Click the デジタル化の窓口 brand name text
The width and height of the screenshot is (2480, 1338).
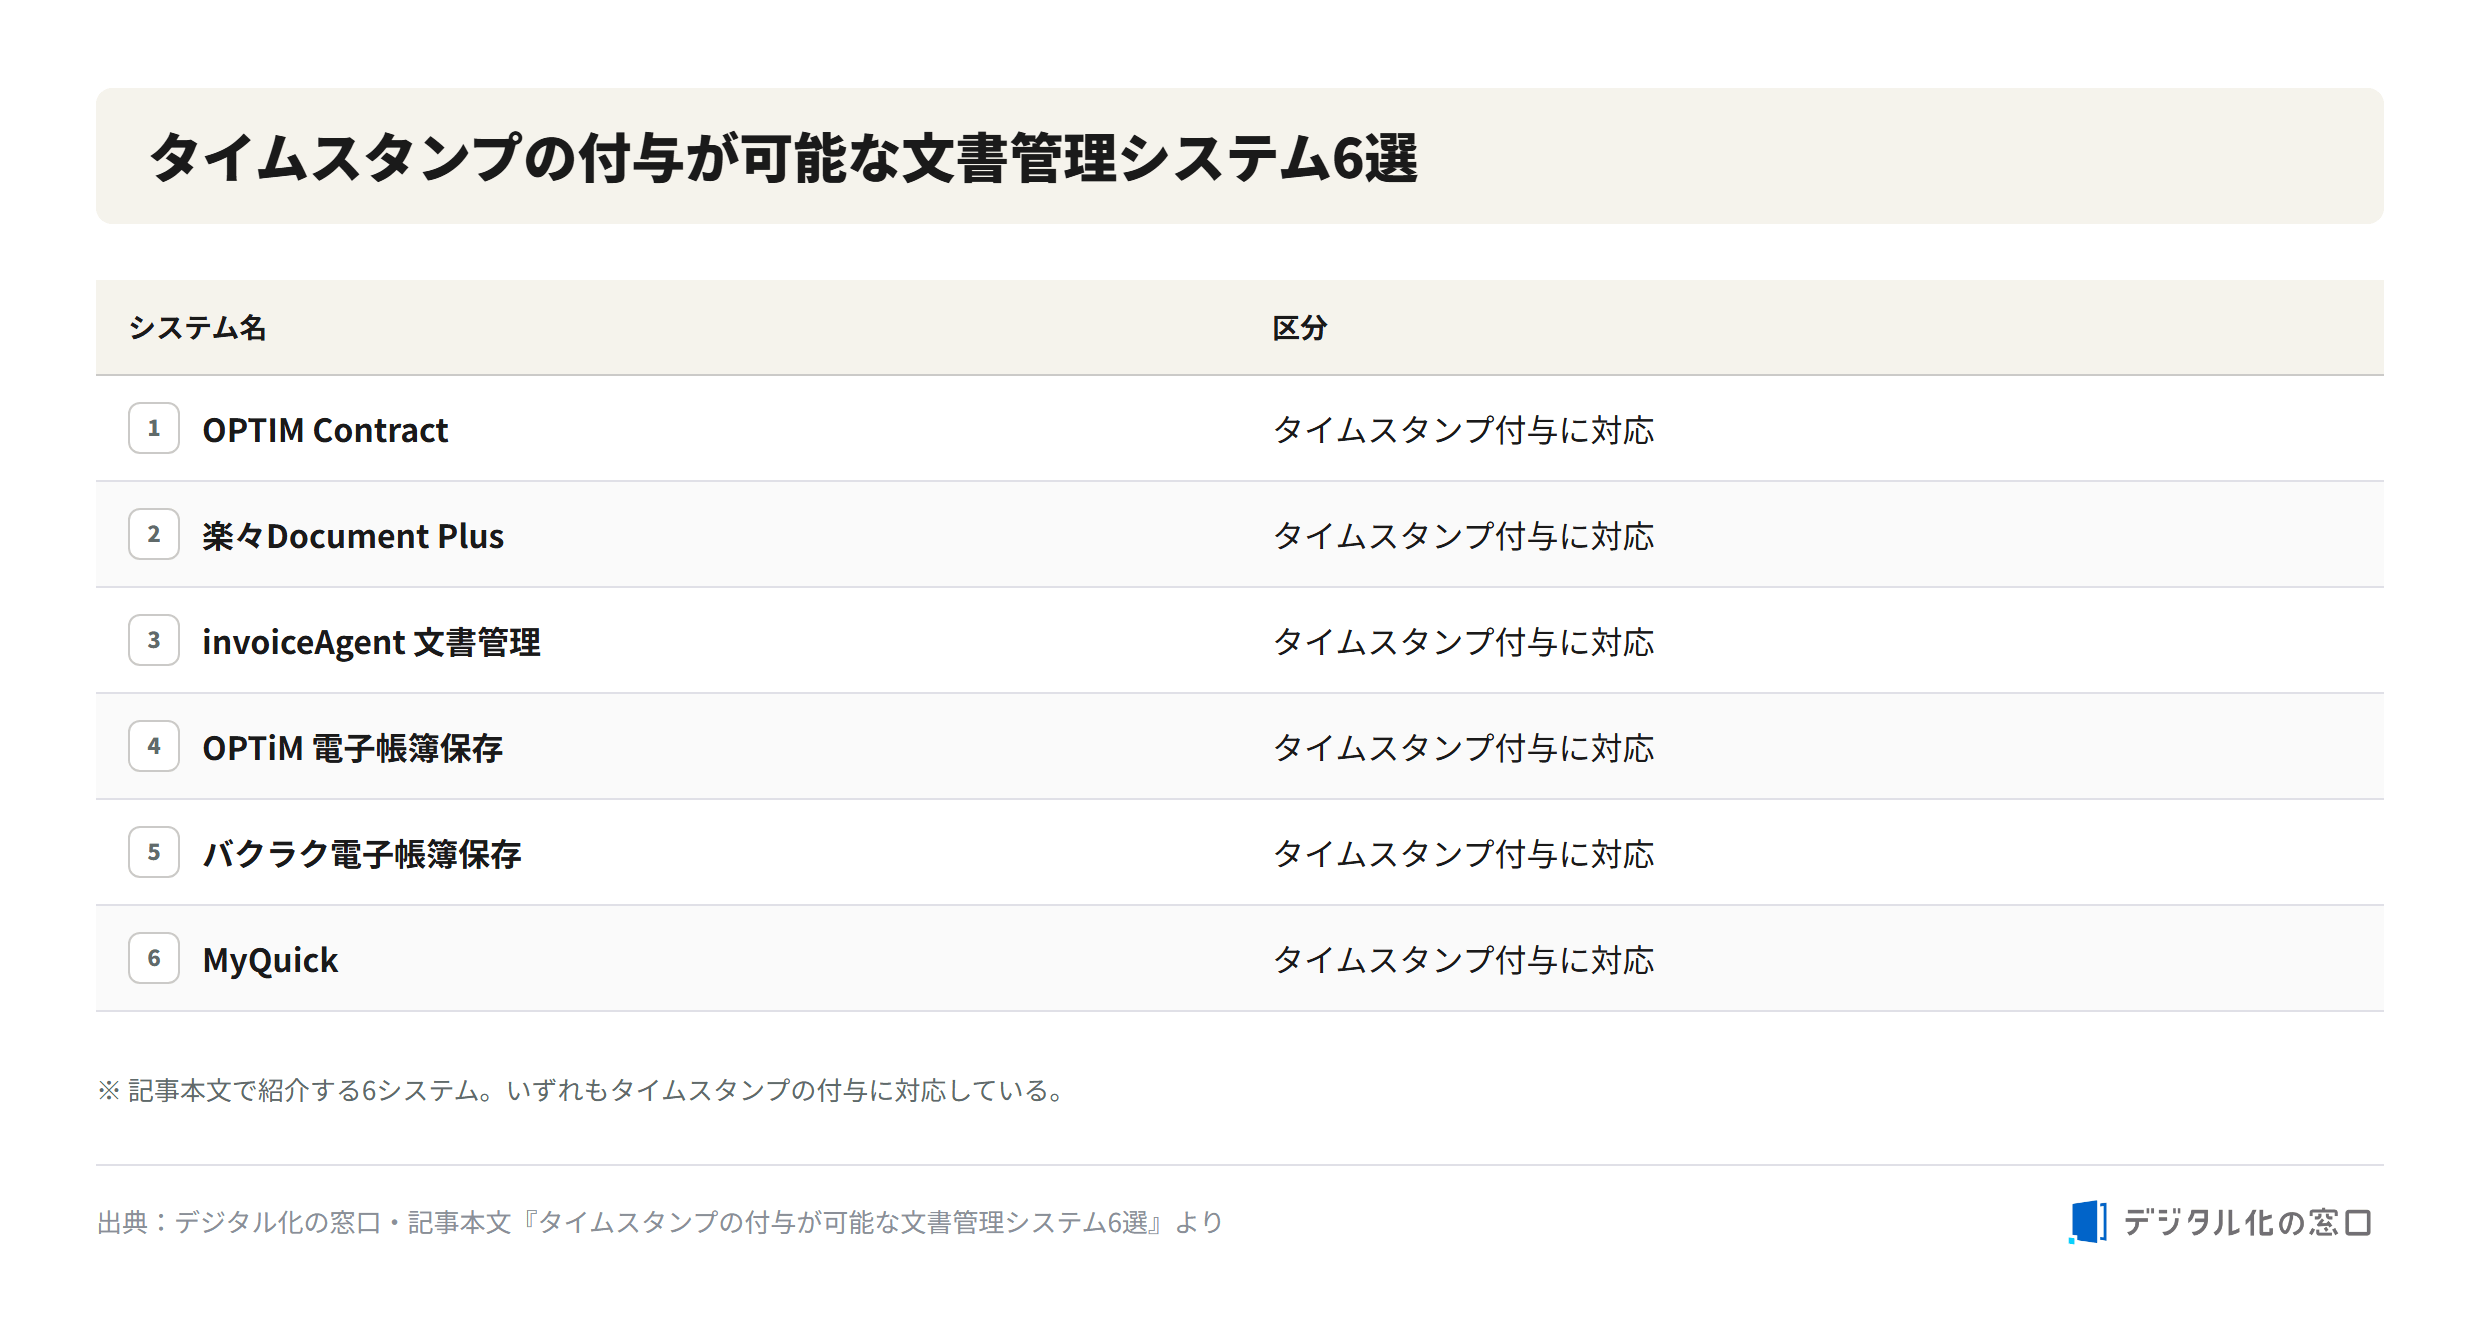pyautogui.click(x=2247, y=1222)
